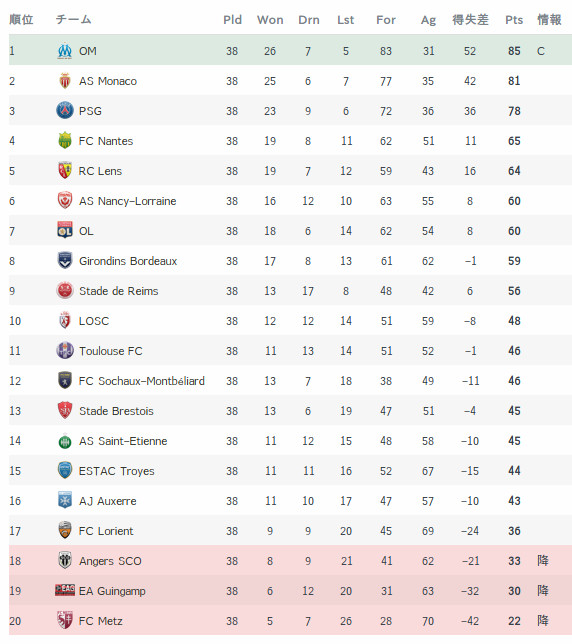
Task: Click the 順位 column header
Action: coord(21,20)
